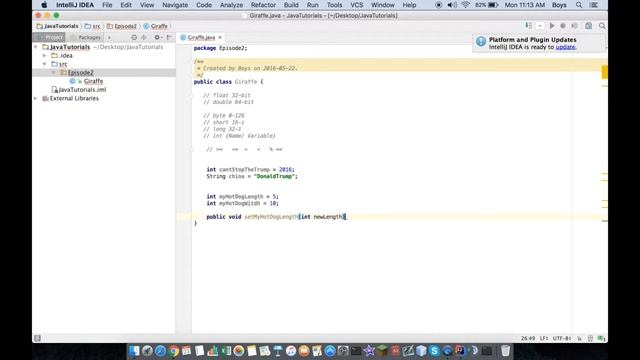This screenshot has height=360, width=640.
Task: Open the Trash in the dock
Action: (505, 351)
